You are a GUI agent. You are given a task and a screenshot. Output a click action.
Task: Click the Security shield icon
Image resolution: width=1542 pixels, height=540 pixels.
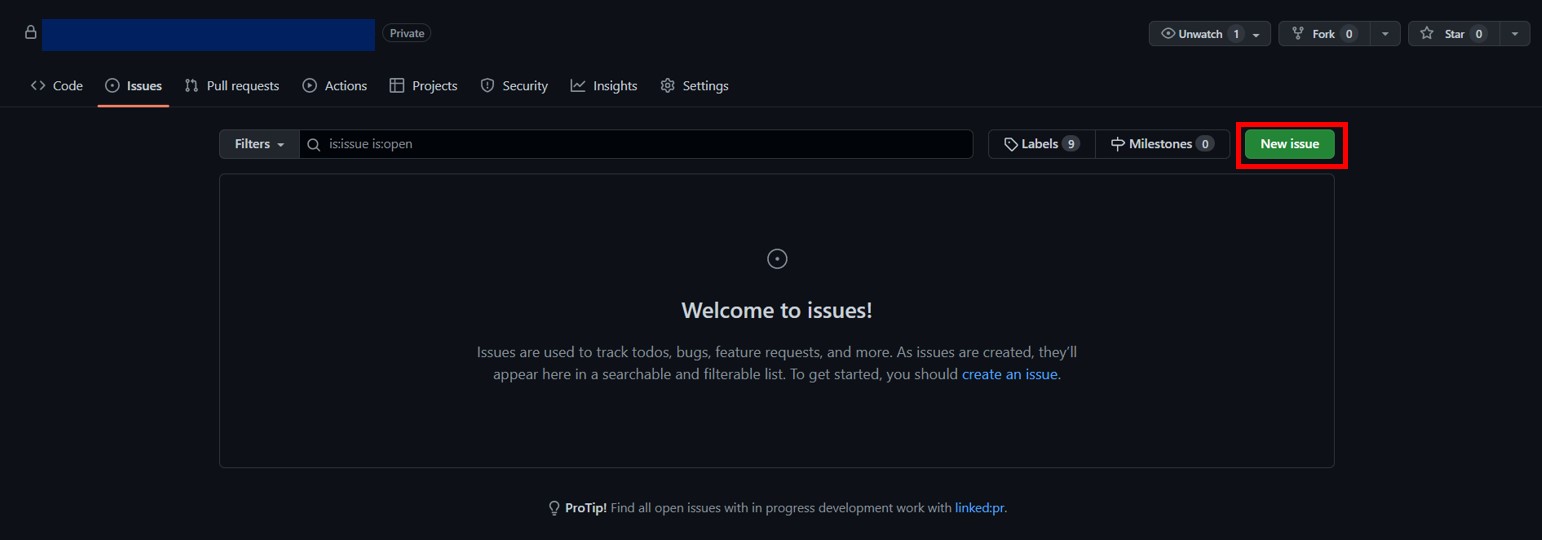[x=488, y=86]
